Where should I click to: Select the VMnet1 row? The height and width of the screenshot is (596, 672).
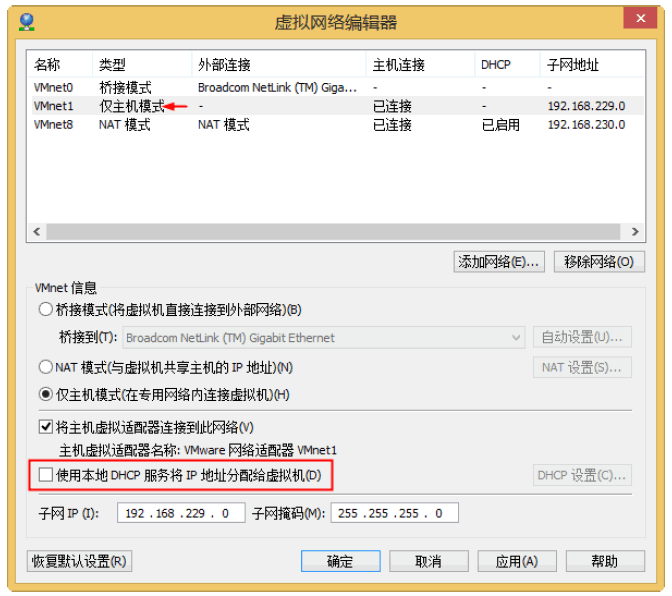point(338,106)
